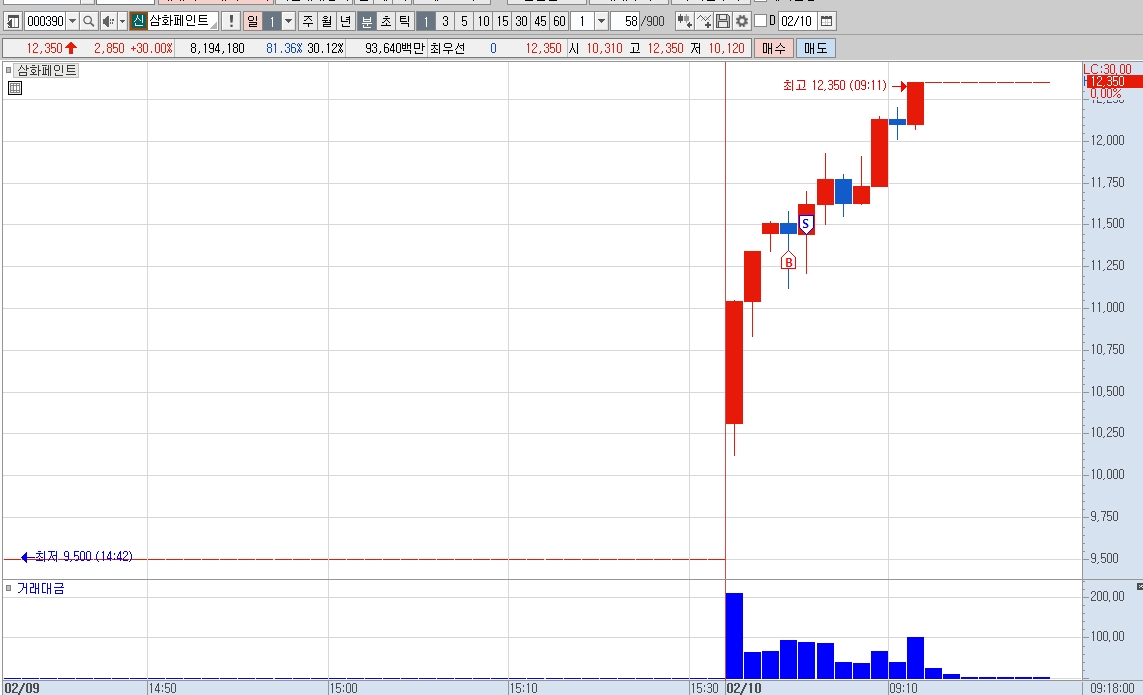The image size is (1143, 695).
Task: Click the tallest volume bar at market open
Action: pos(734,636)
